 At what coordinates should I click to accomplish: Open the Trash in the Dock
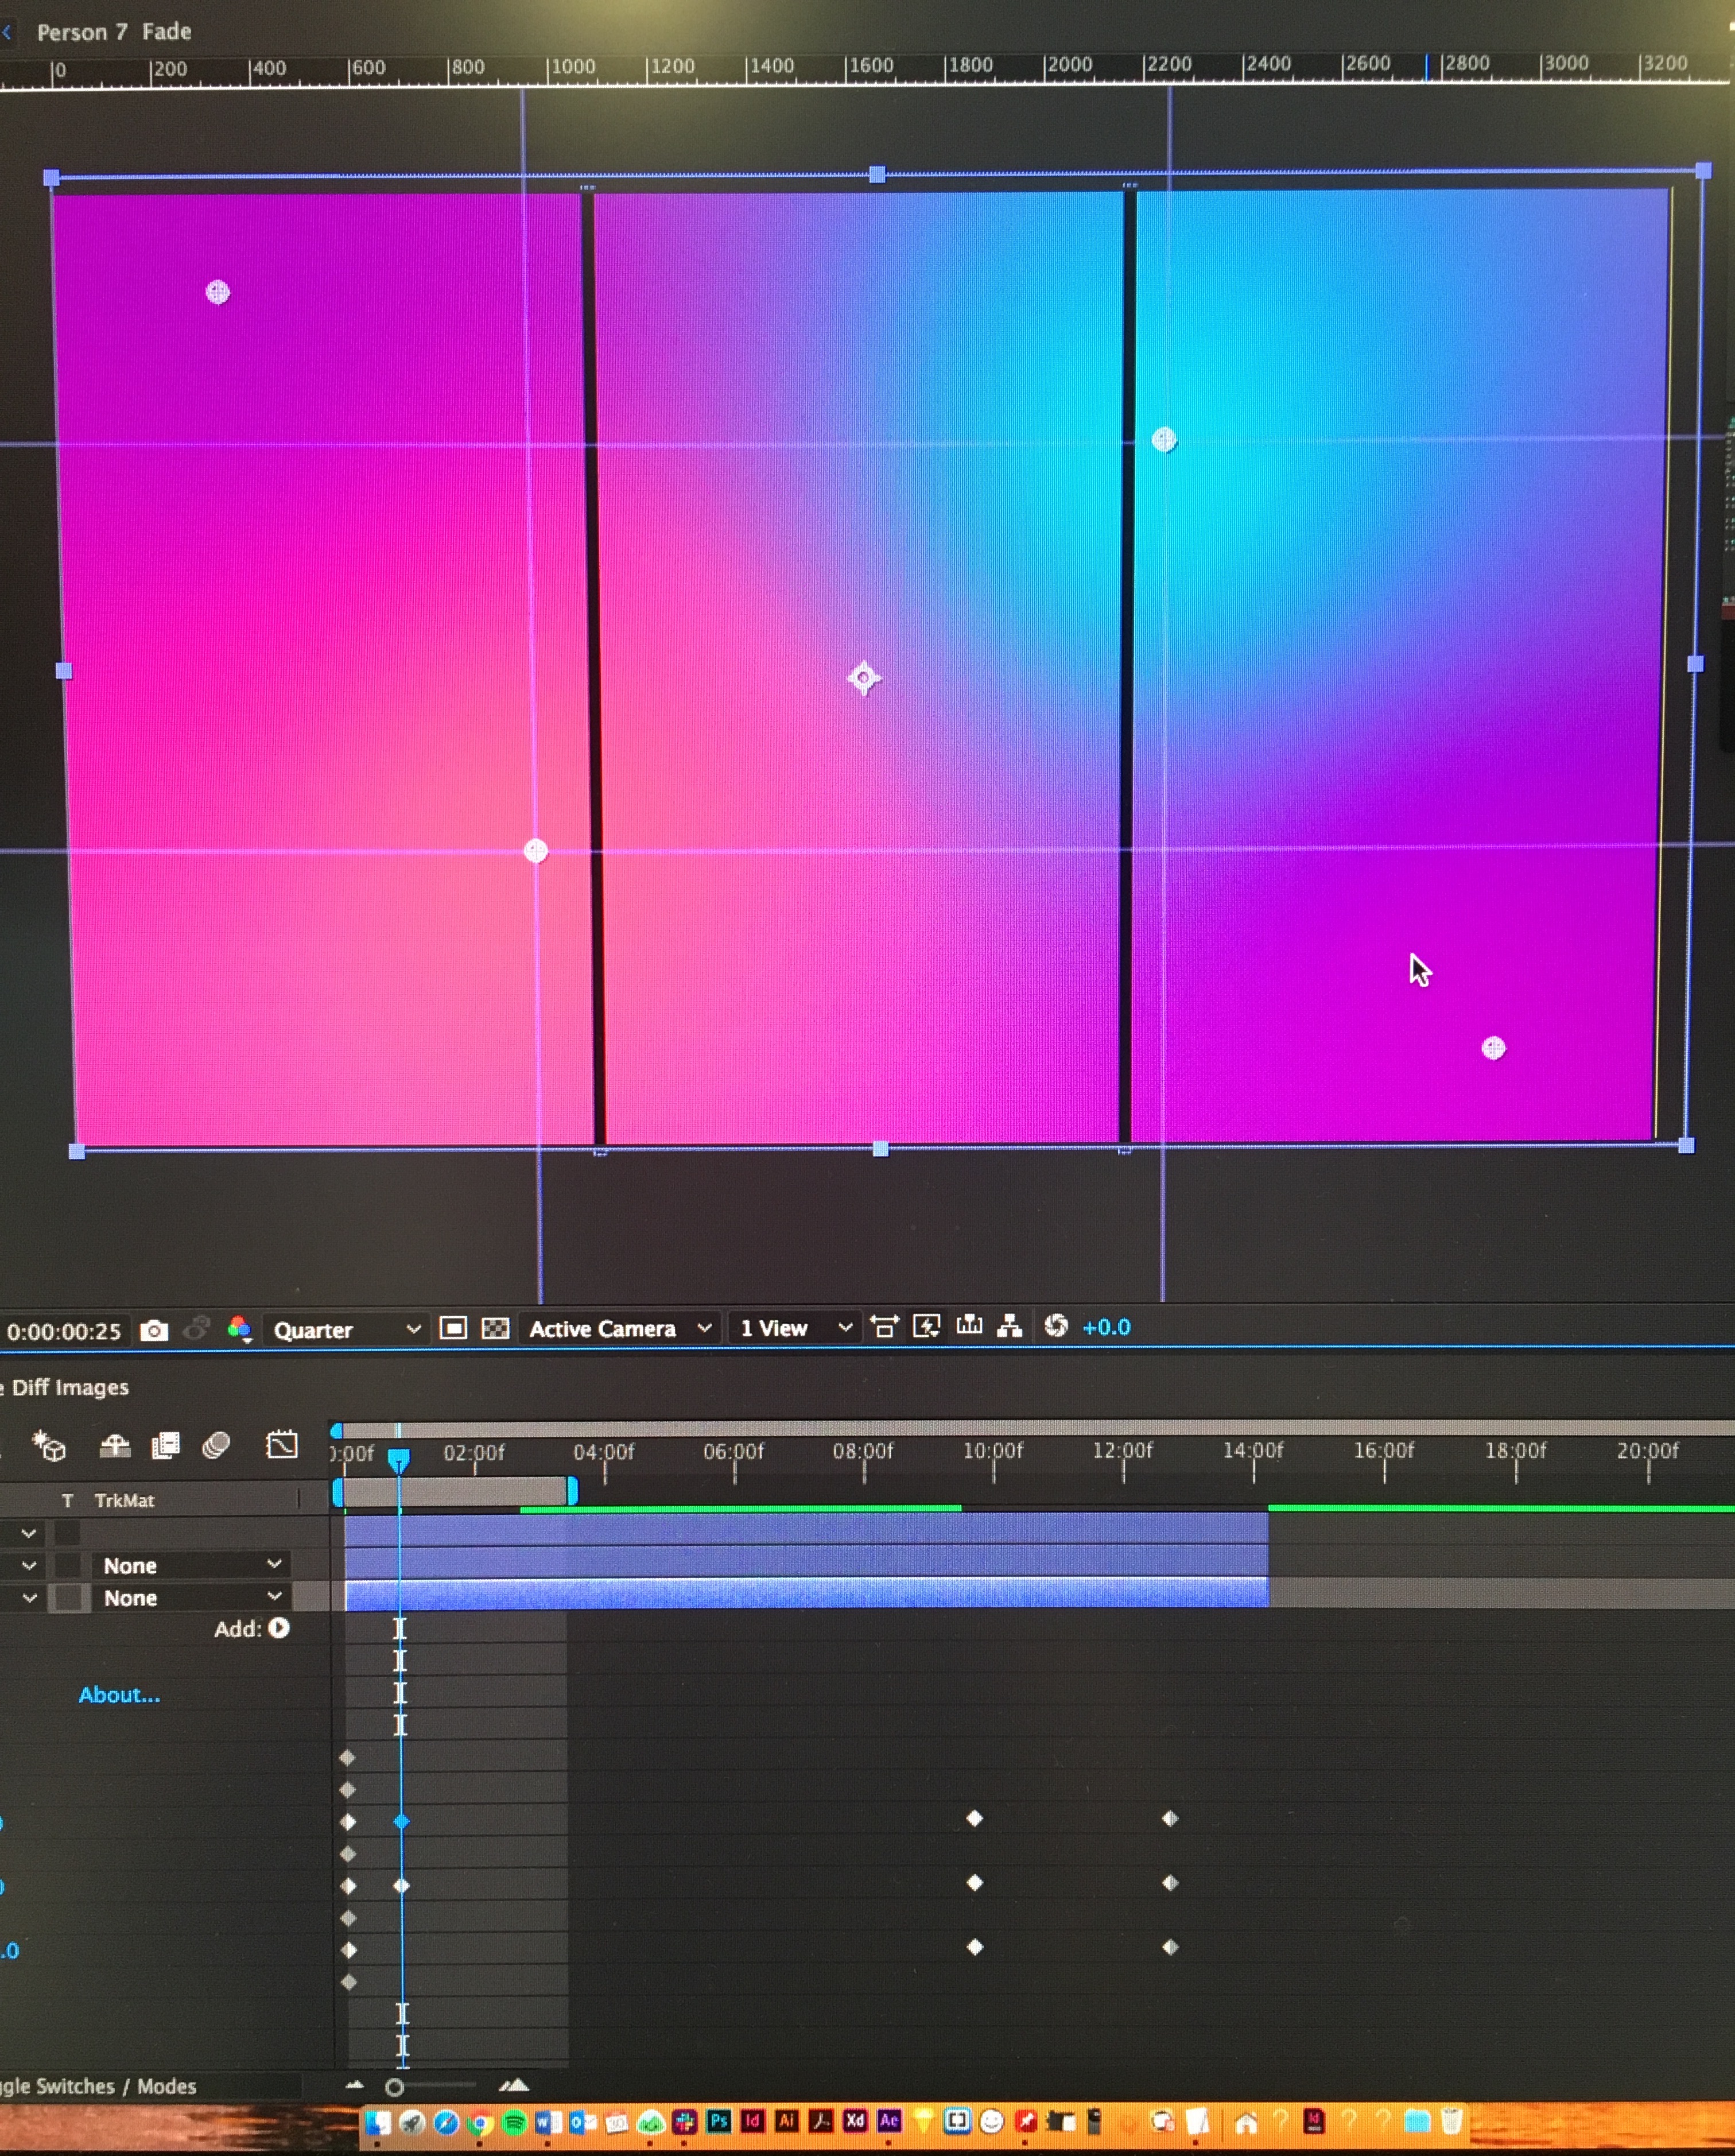[x=1452, y=2121]
